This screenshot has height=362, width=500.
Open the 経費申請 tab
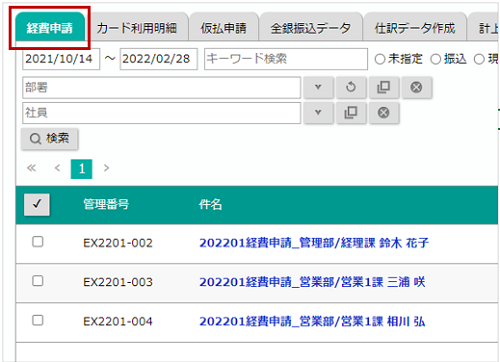click(x=50, y=27)
